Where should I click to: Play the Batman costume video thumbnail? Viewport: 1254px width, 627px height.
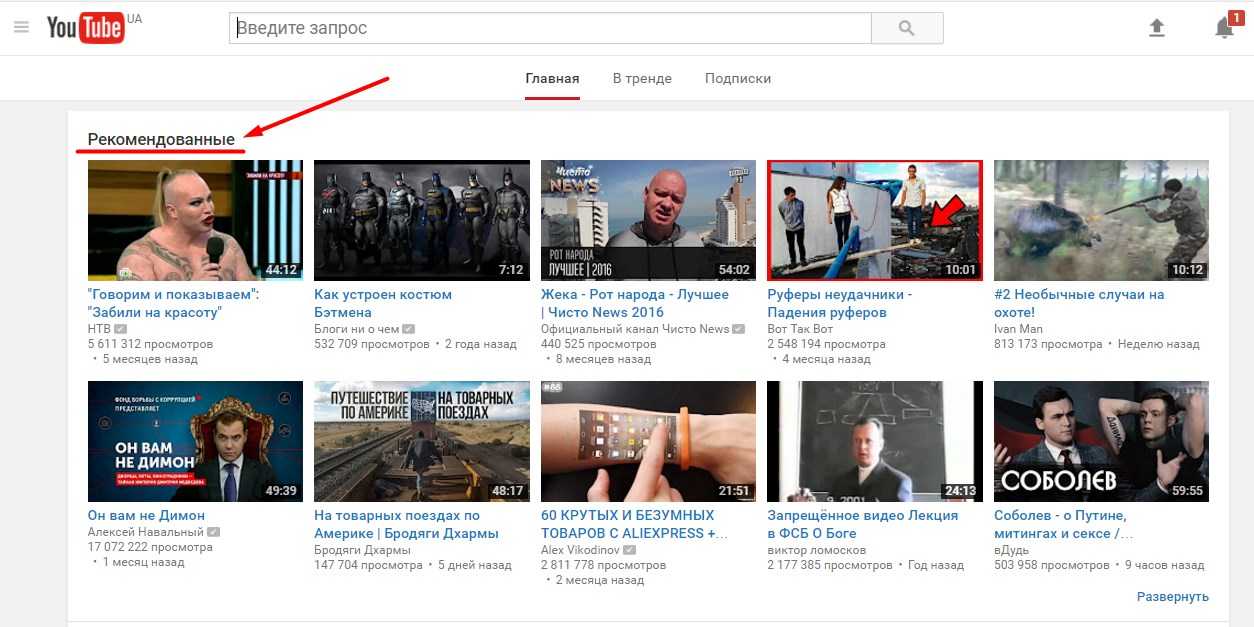421,220
